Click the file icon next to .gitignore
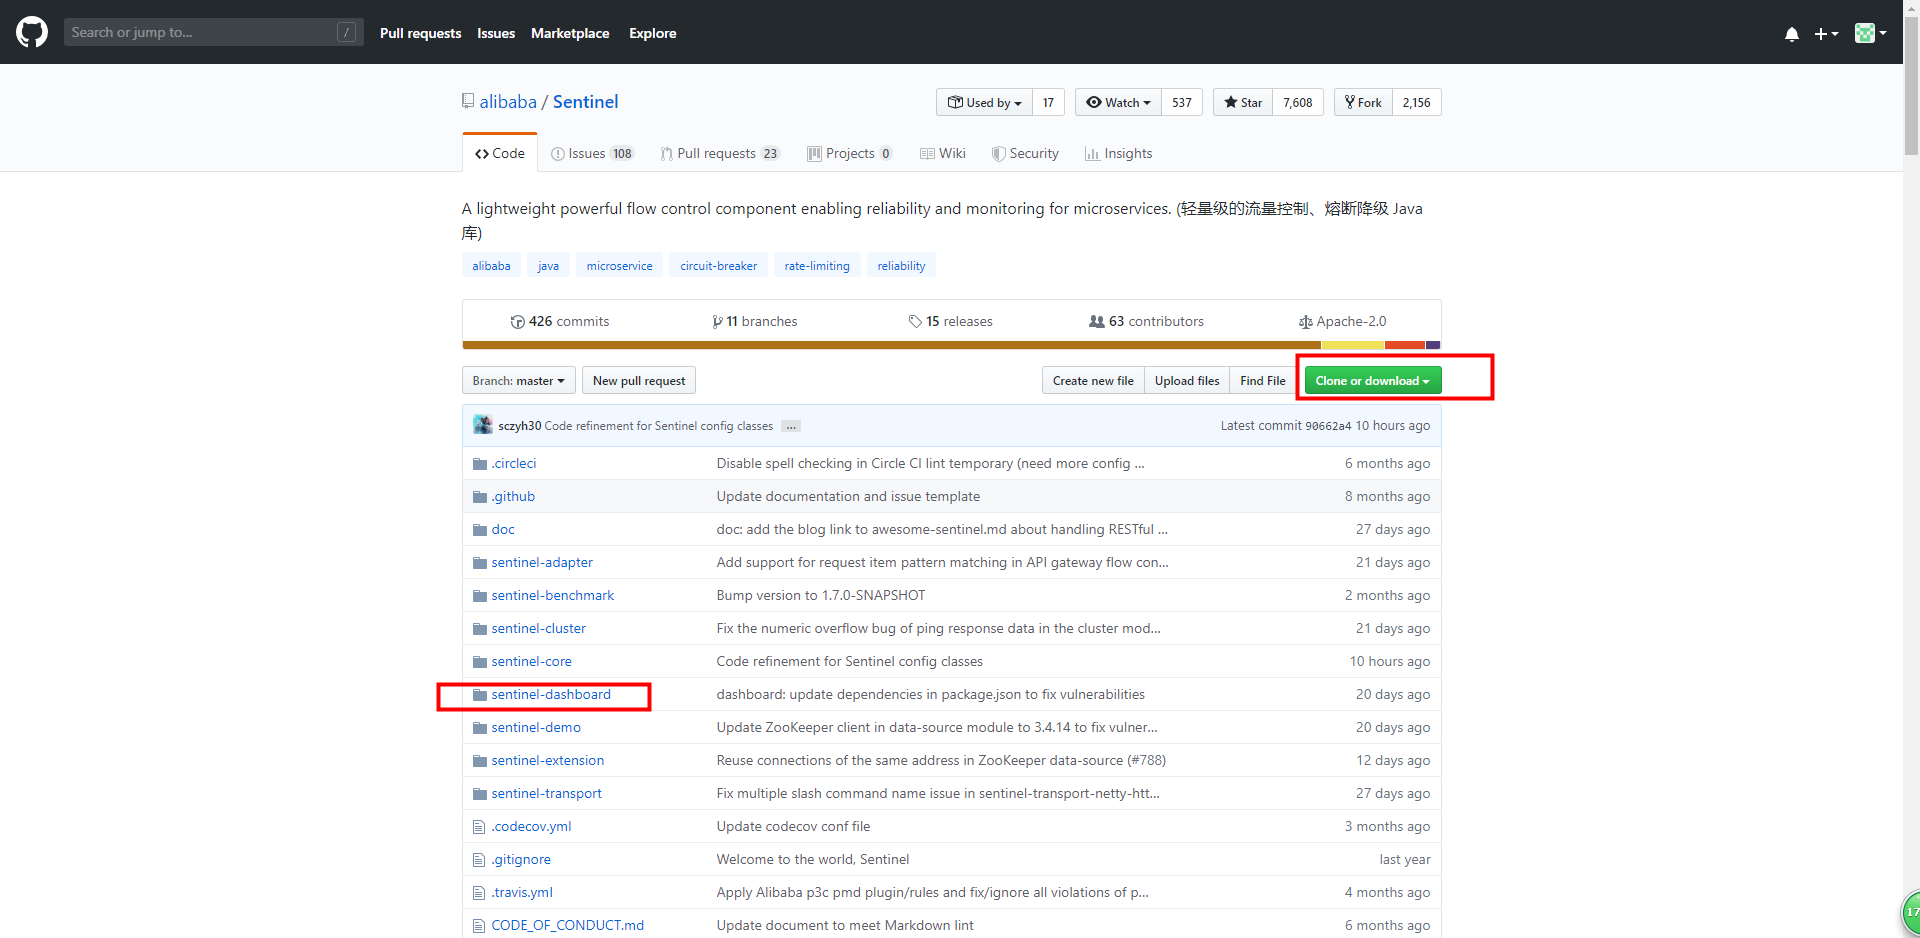Screen dimensions: 1920x938 [x=479, y=859]
